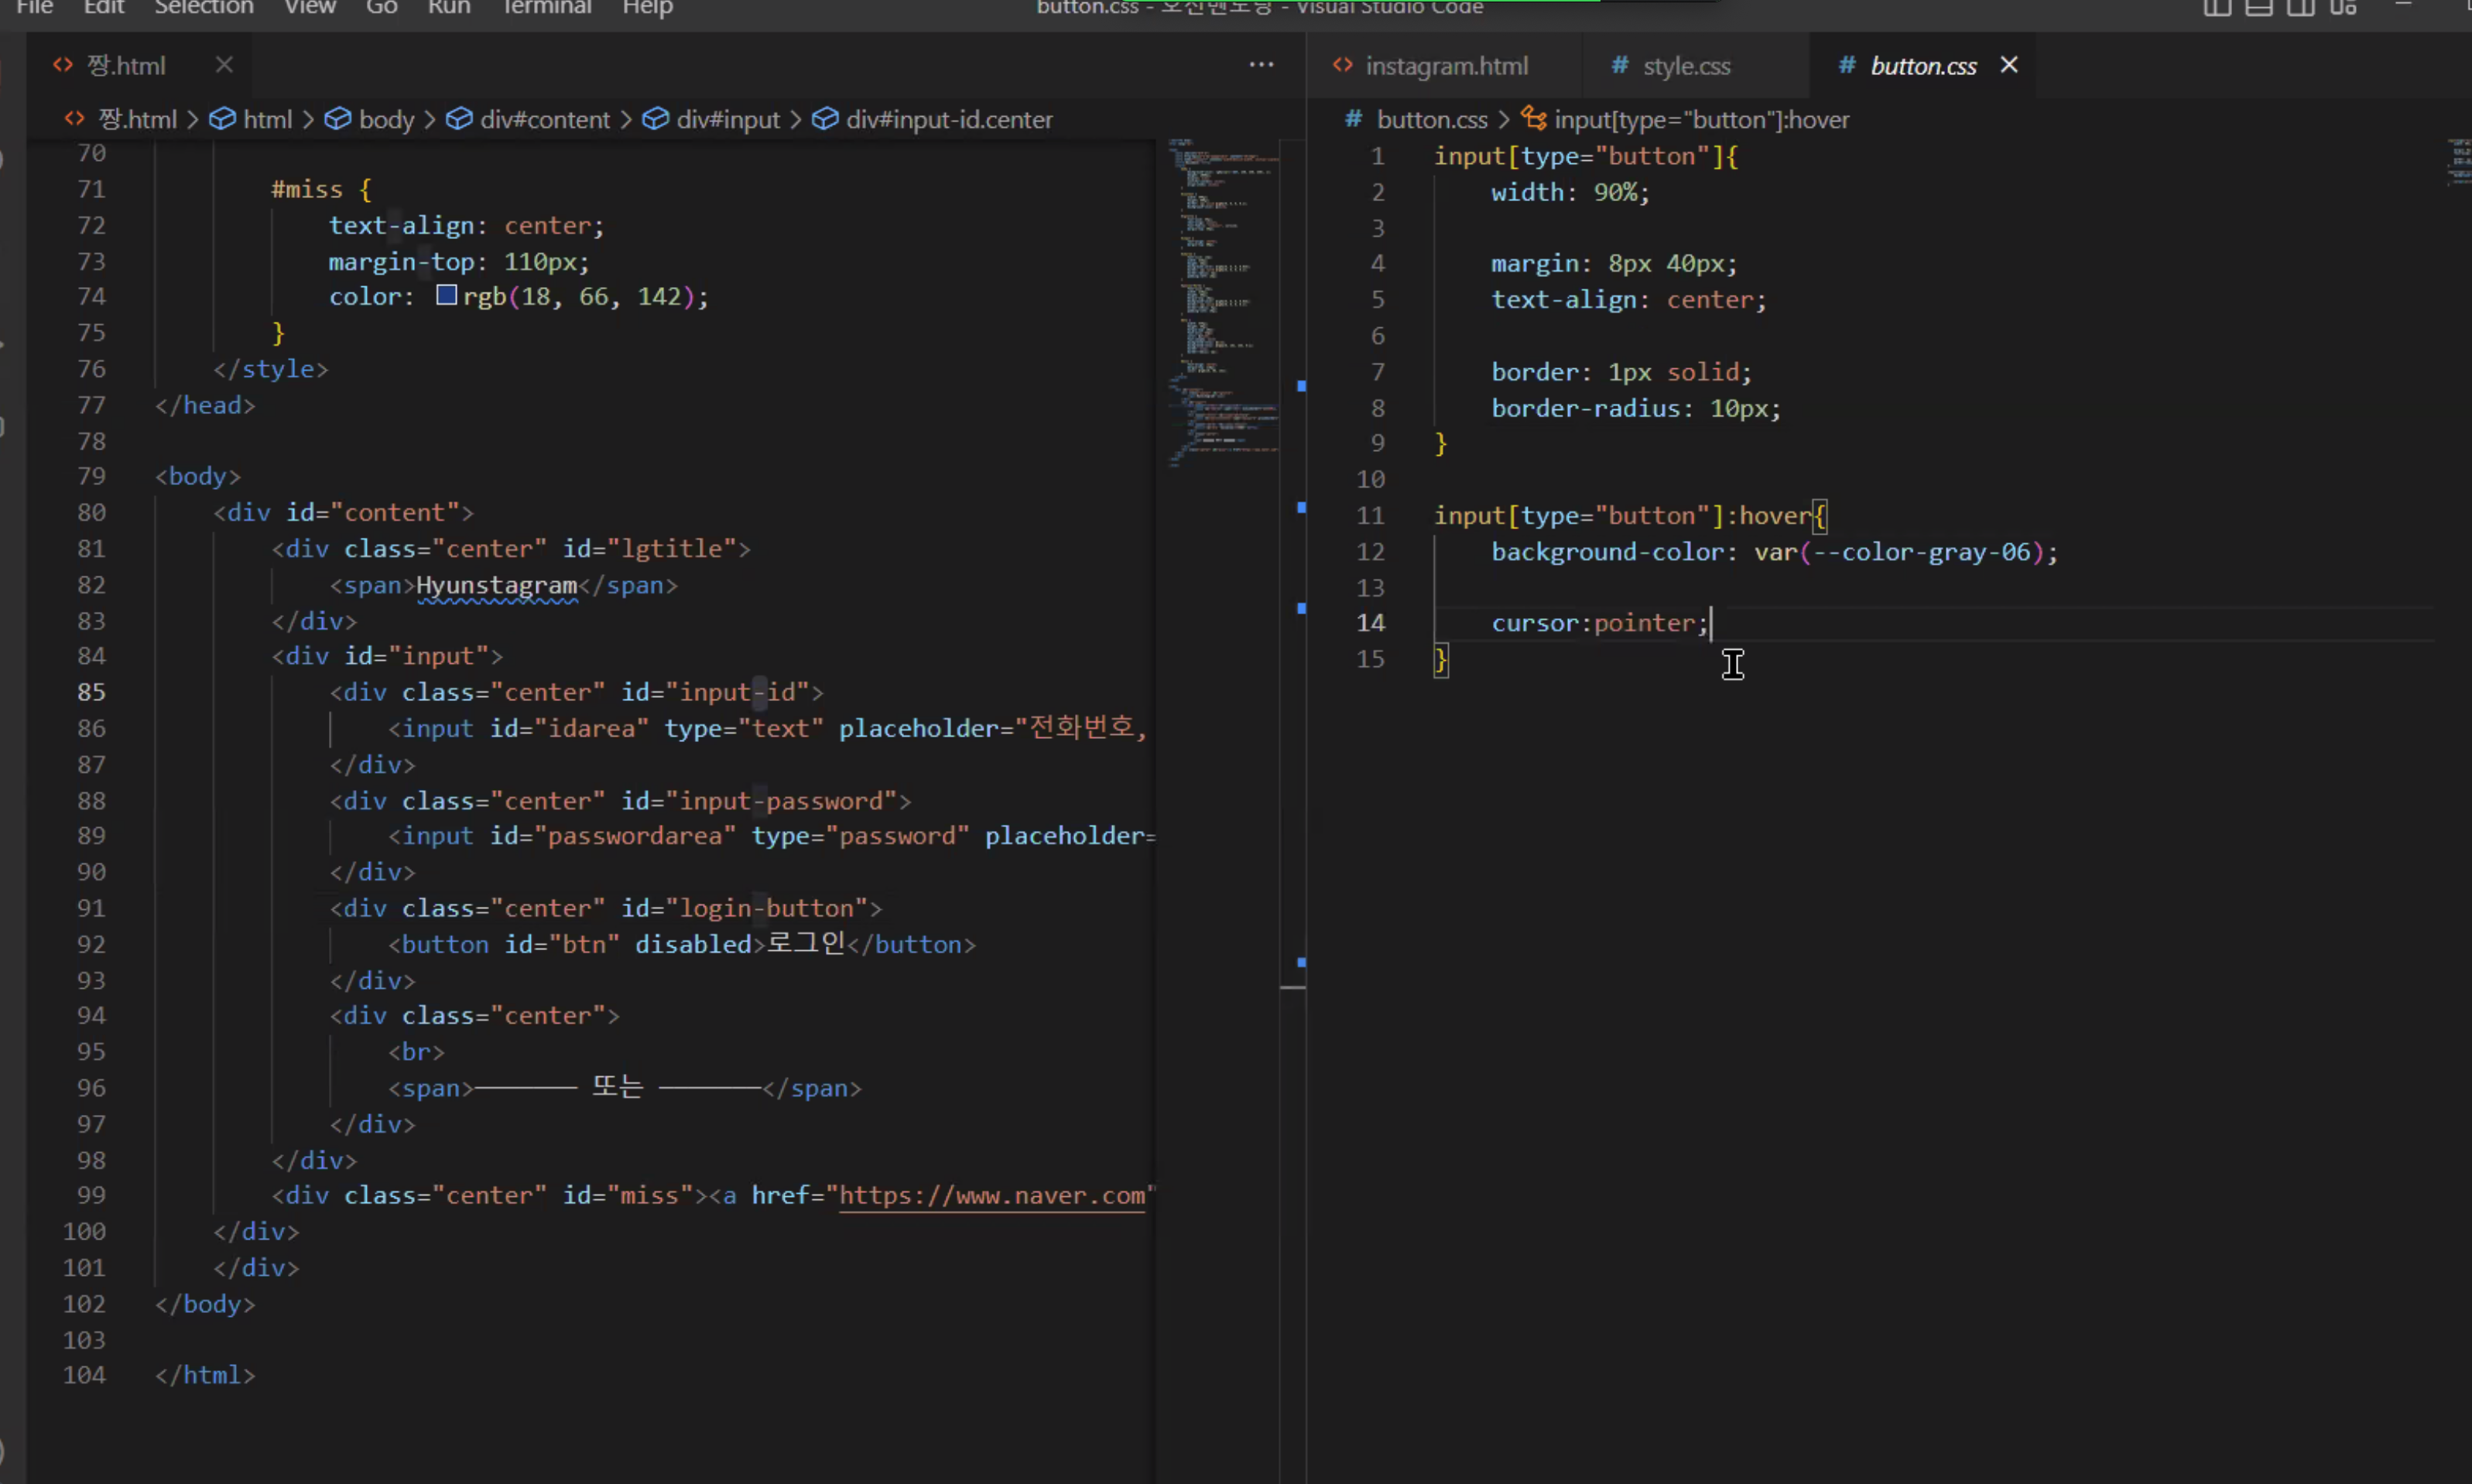The height and width of the screenshot is (1484, 2472).
Task: Click the underlined word Hyunstagram
Action: 496,585
